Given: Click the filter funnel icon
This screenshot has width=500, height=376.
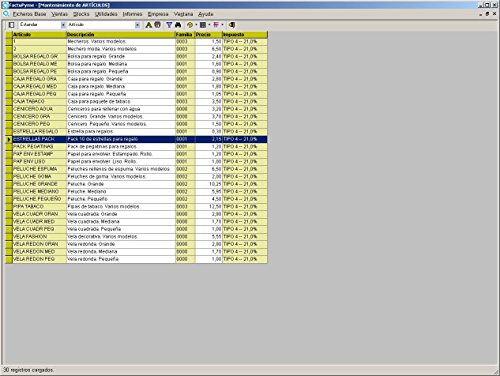Looking at the screenshot, I should click(x=169, y=25).
